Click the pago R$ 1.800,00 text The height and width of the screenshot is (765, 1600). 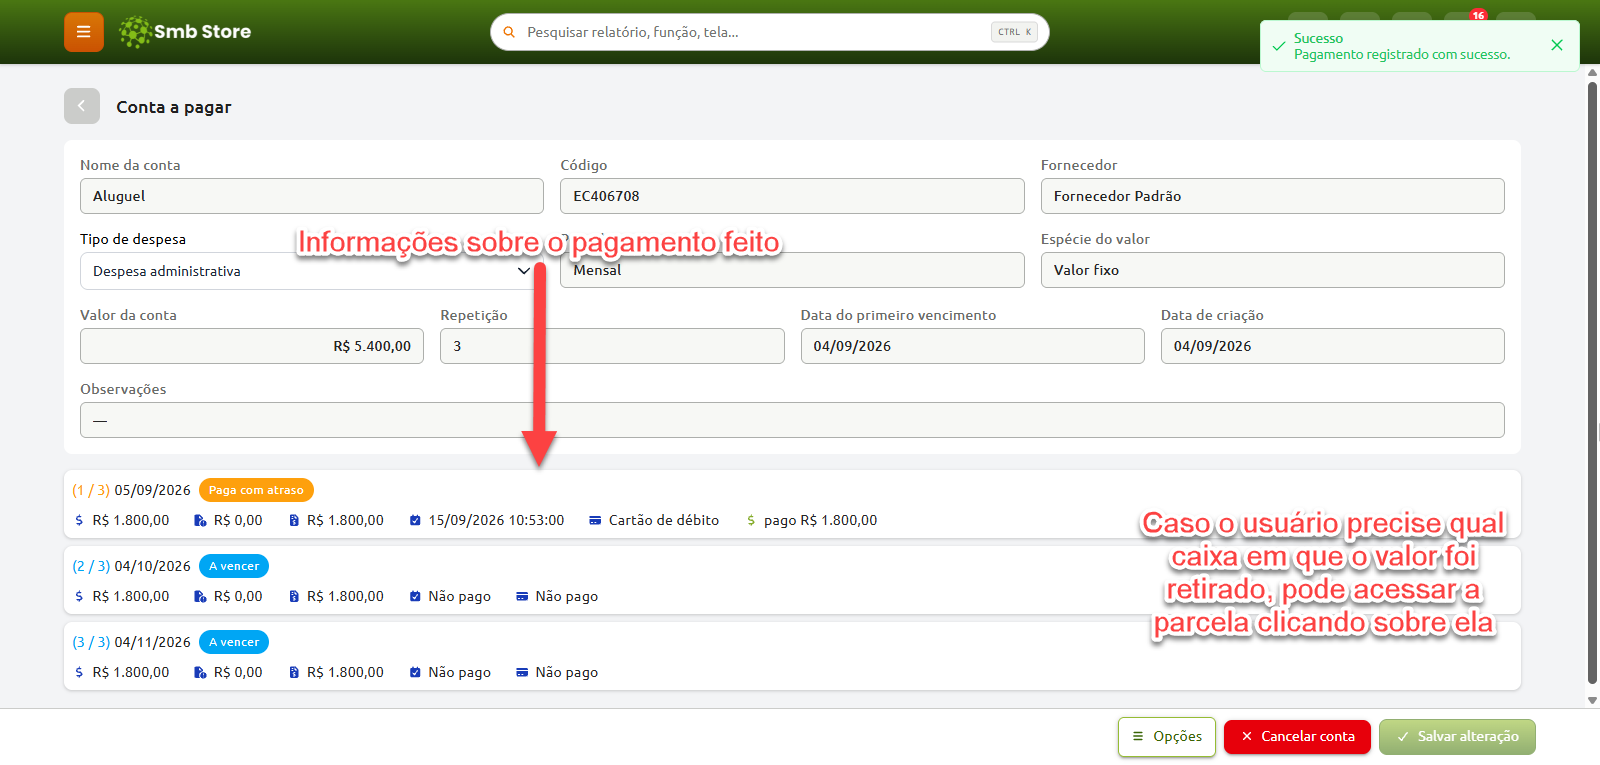click(x=820, y=520)
